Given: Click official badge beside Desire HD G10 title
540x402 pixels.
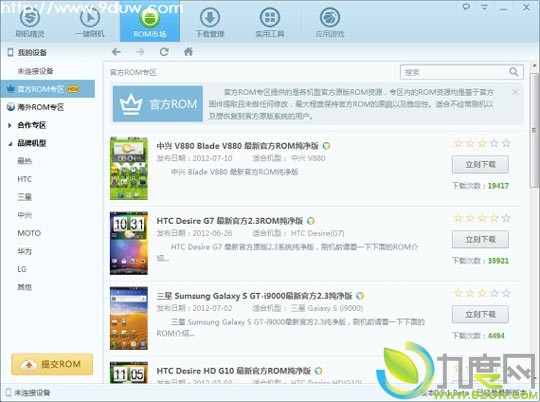Looking at the screenshot, I should [x=319, y=371].
